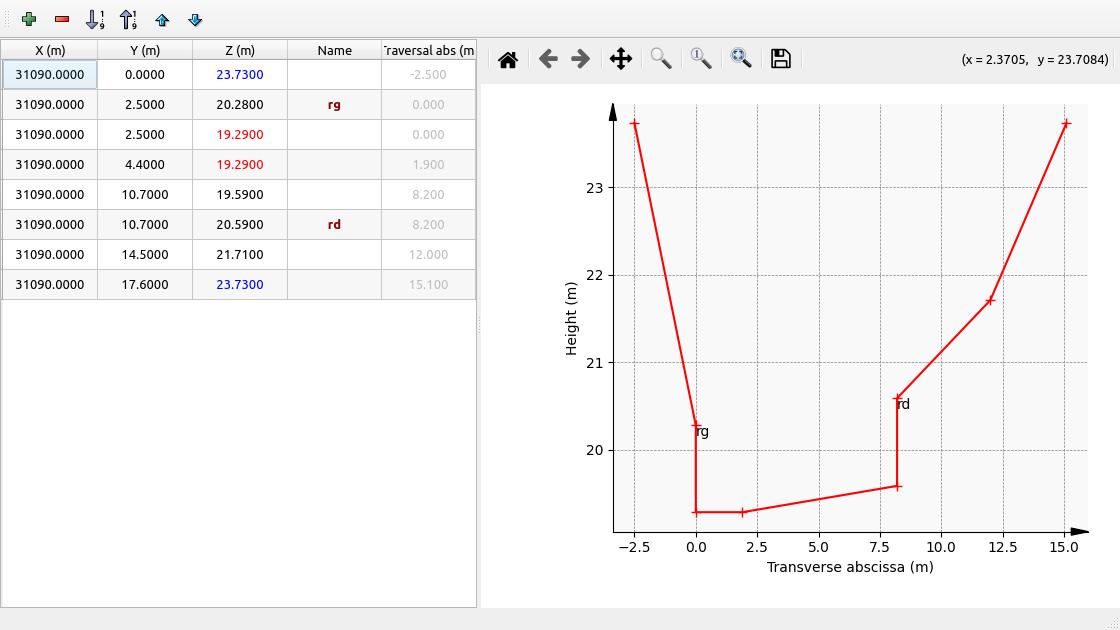Click the green plus add-point icon

tap(29, 19)
